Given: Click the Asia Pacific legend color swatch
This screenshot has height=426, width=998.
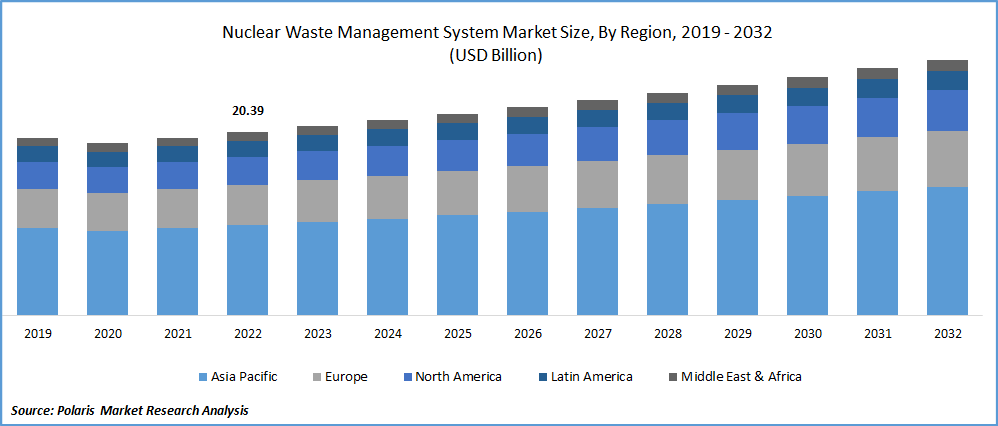Looking at the screenshot, I should (203, 377).
